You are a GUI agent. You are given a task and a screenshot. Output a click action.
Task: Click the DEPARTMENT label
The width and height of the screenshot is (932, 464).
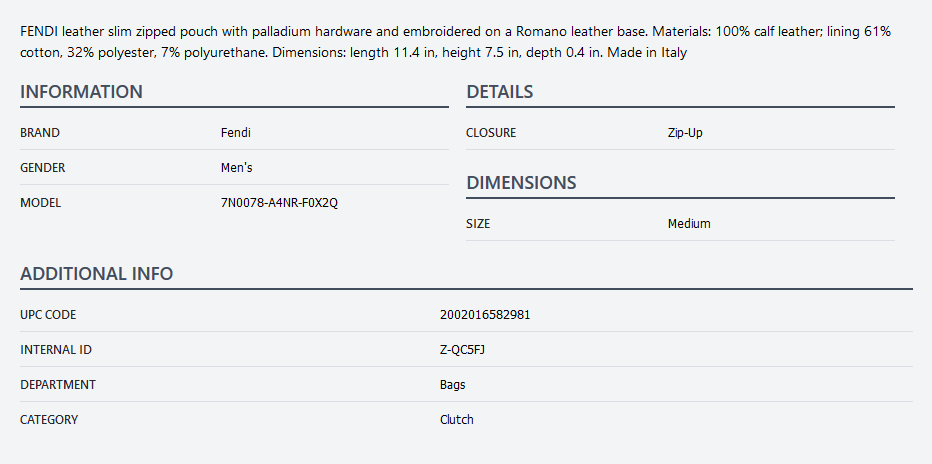(58, 385)
